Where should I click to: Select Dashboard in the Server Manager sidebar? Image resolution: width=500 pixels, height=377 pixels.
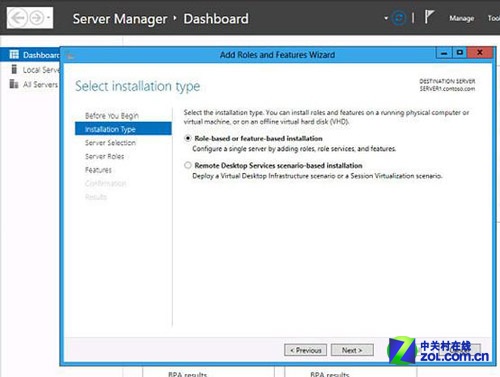coord(30,55)
